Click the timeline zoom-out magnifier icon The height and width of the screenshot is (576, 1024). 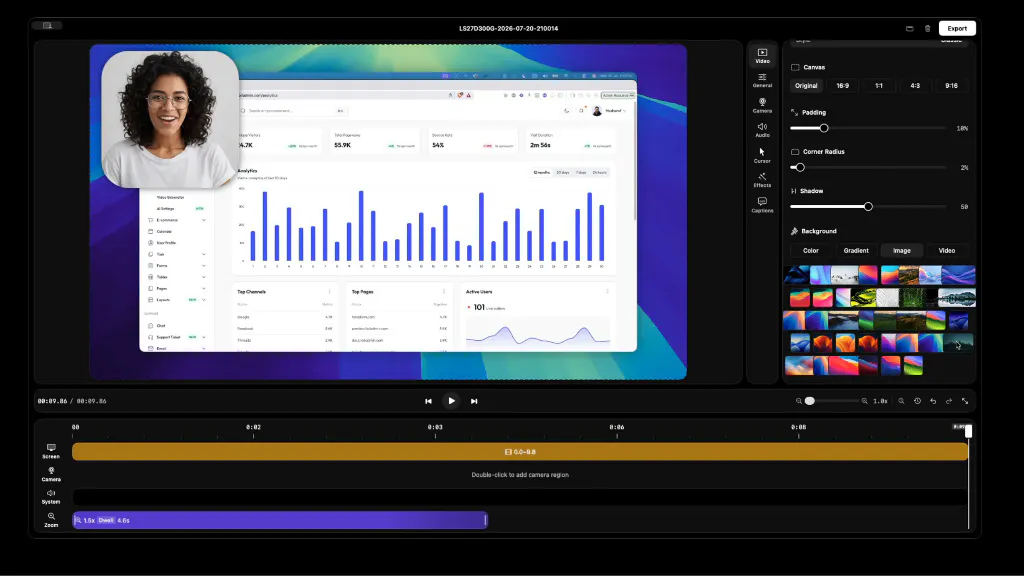(799, 401)
